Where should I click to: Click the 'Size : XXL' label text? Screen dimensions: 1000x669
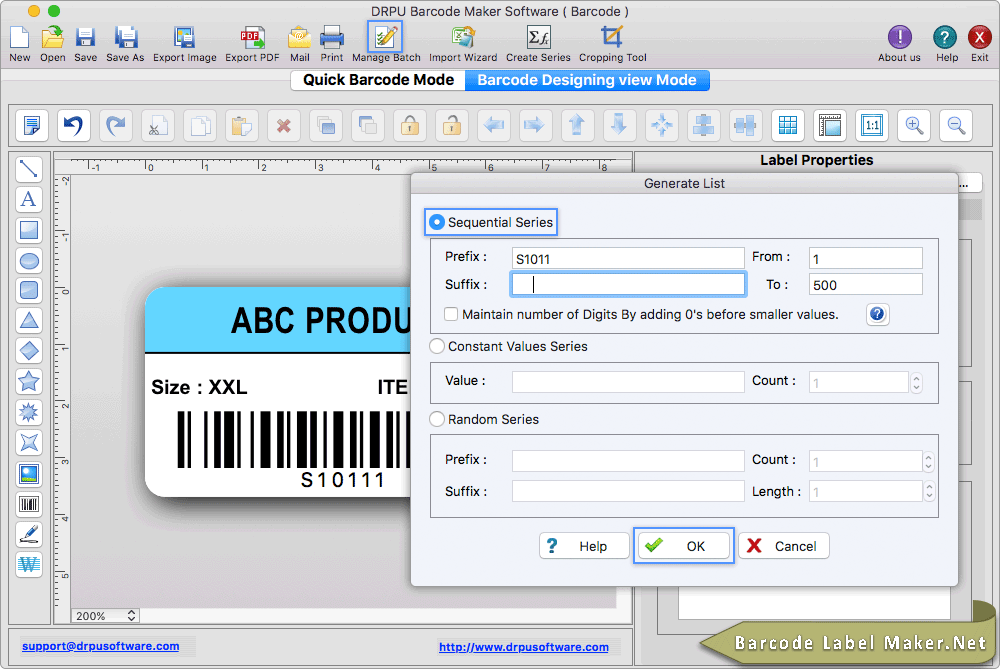click(199, 387)
